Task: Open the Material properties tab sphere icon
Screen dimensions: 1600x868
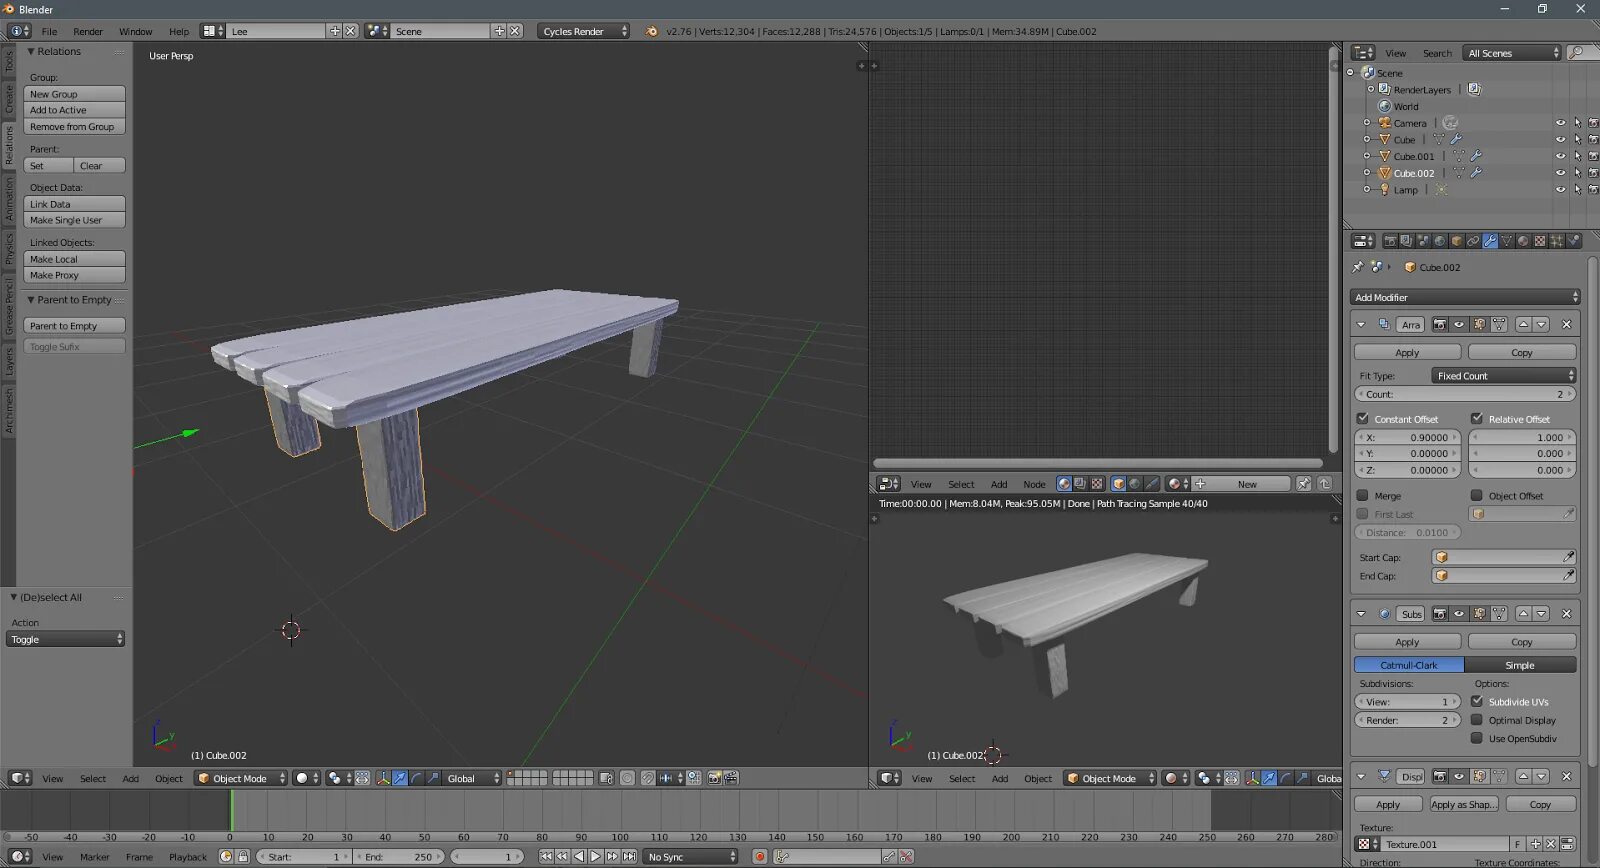Action: [x=1523, y=241]
